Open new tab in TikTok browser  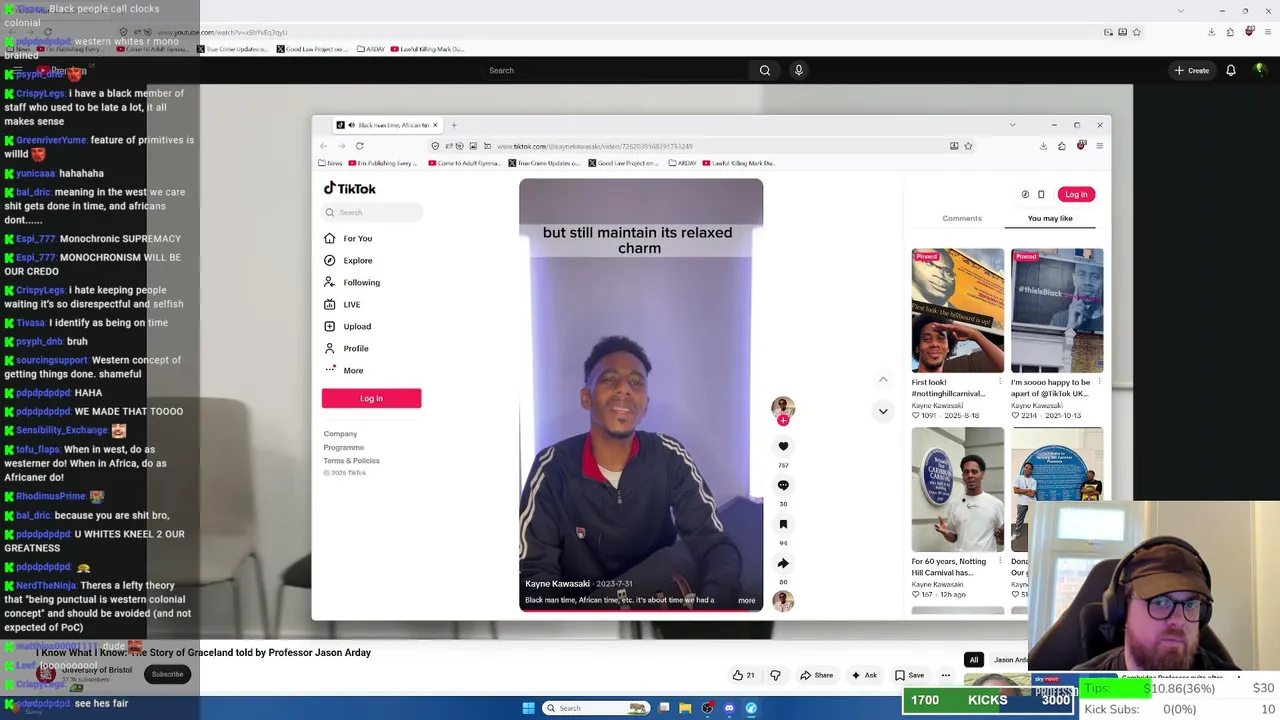[454, 125]
